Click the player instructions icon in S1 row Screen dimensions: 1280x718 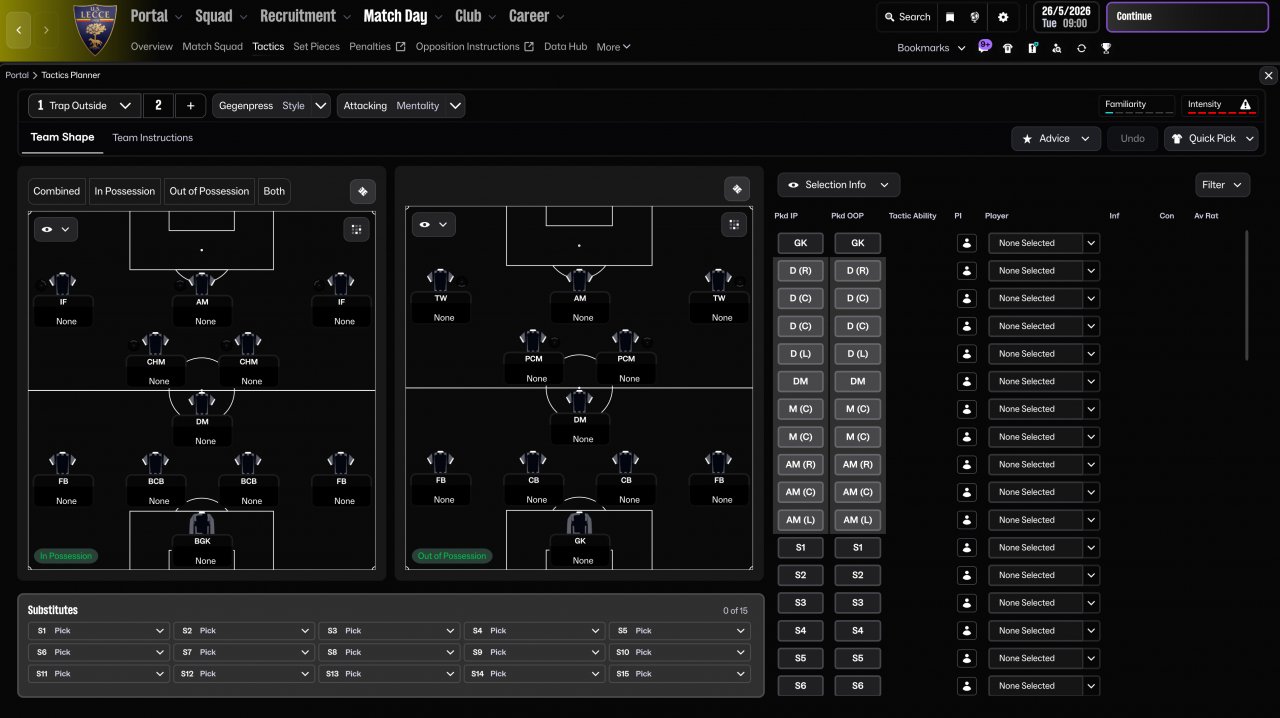[x=966, y=548]
